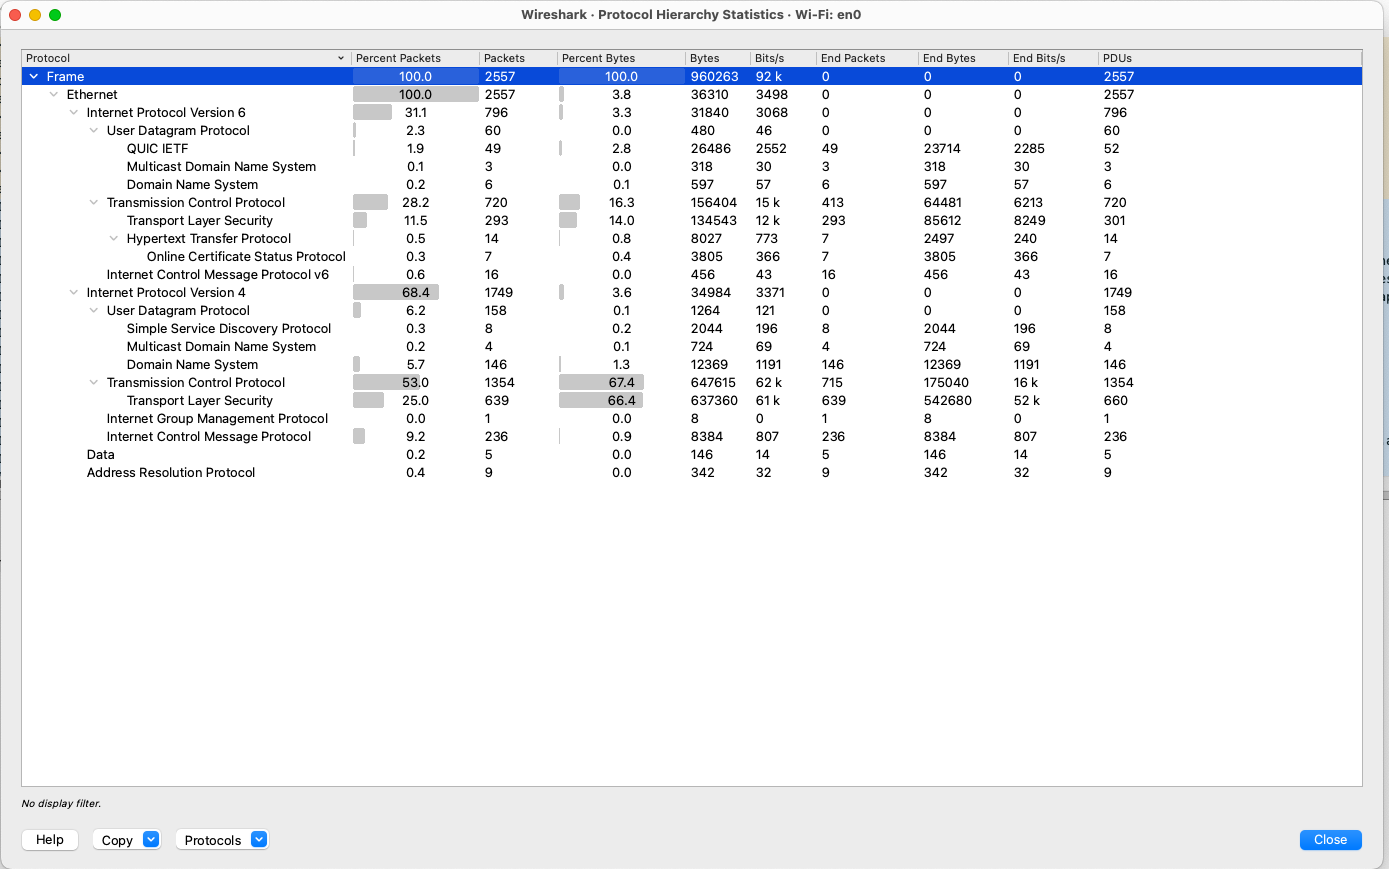Sort by End Packets column header
The width and height of the screenshot is (1389, 869).
point(867,58)
